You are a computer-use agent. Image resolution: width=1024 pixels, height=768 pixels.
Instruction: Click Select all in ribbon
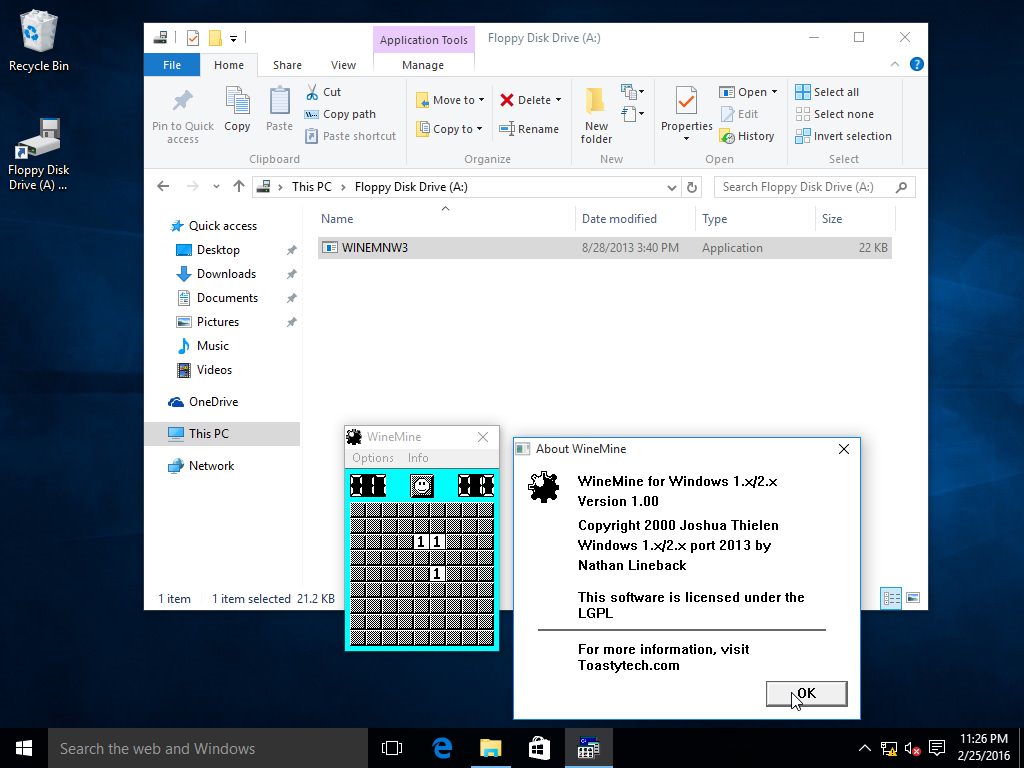[x=827, y=92]
